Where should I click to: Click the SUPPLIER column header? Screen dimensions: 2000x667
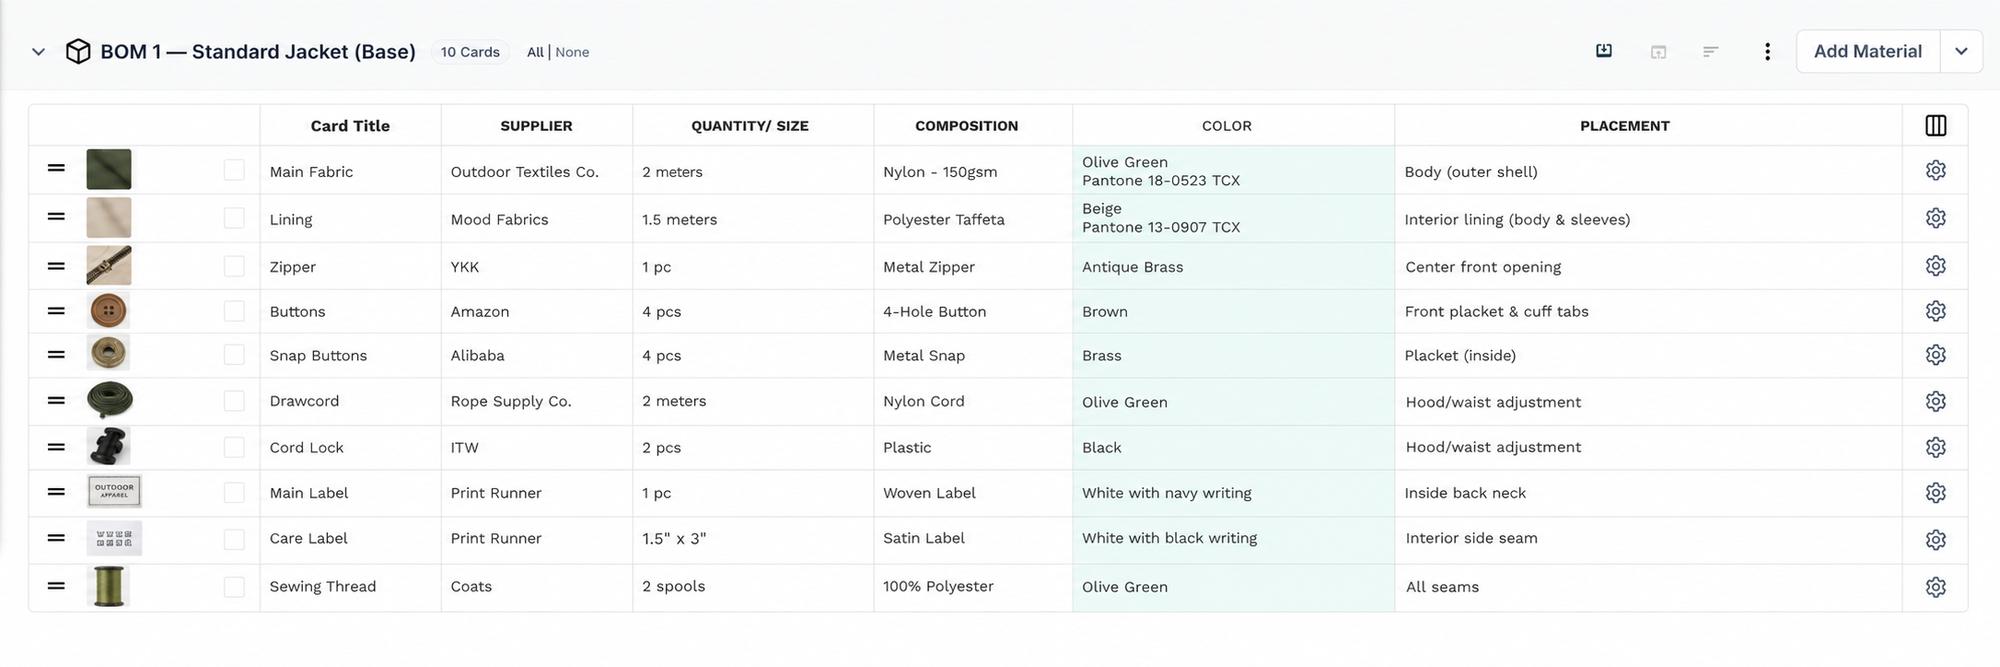(x=537, y=126)
